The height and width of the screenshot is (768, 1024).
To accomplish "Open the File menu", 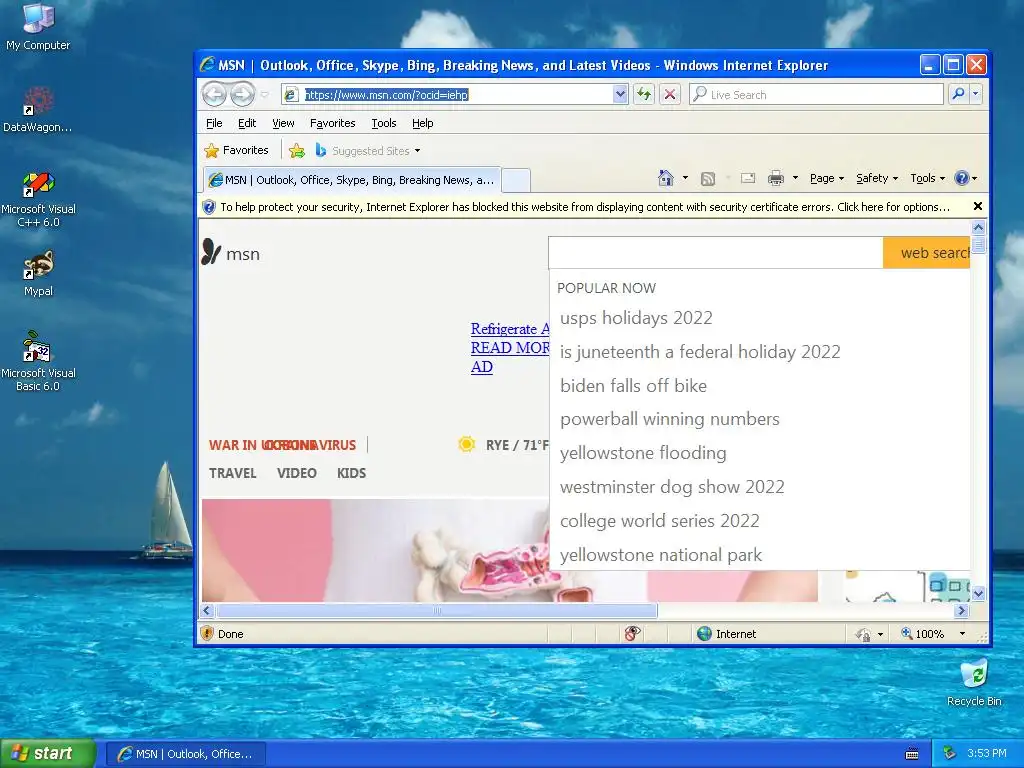I will (x=214, y=123).
